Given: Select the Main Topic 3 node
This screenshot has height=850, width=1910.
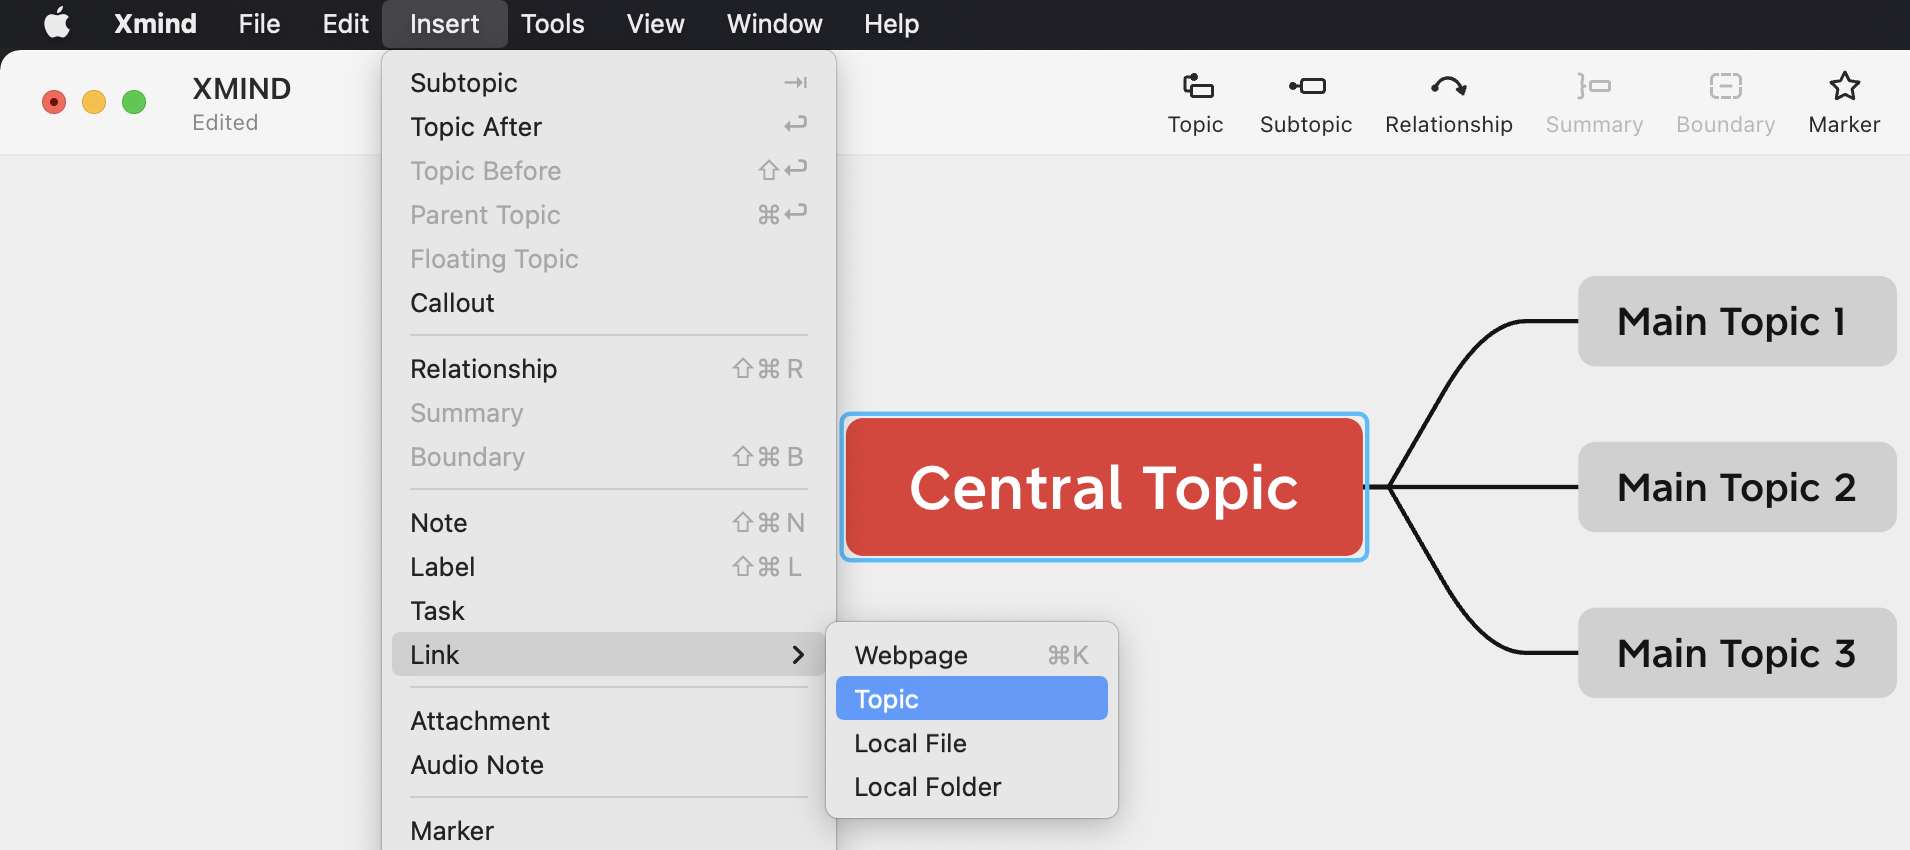Looking at the screenshot, I should tap(1737, 653).
